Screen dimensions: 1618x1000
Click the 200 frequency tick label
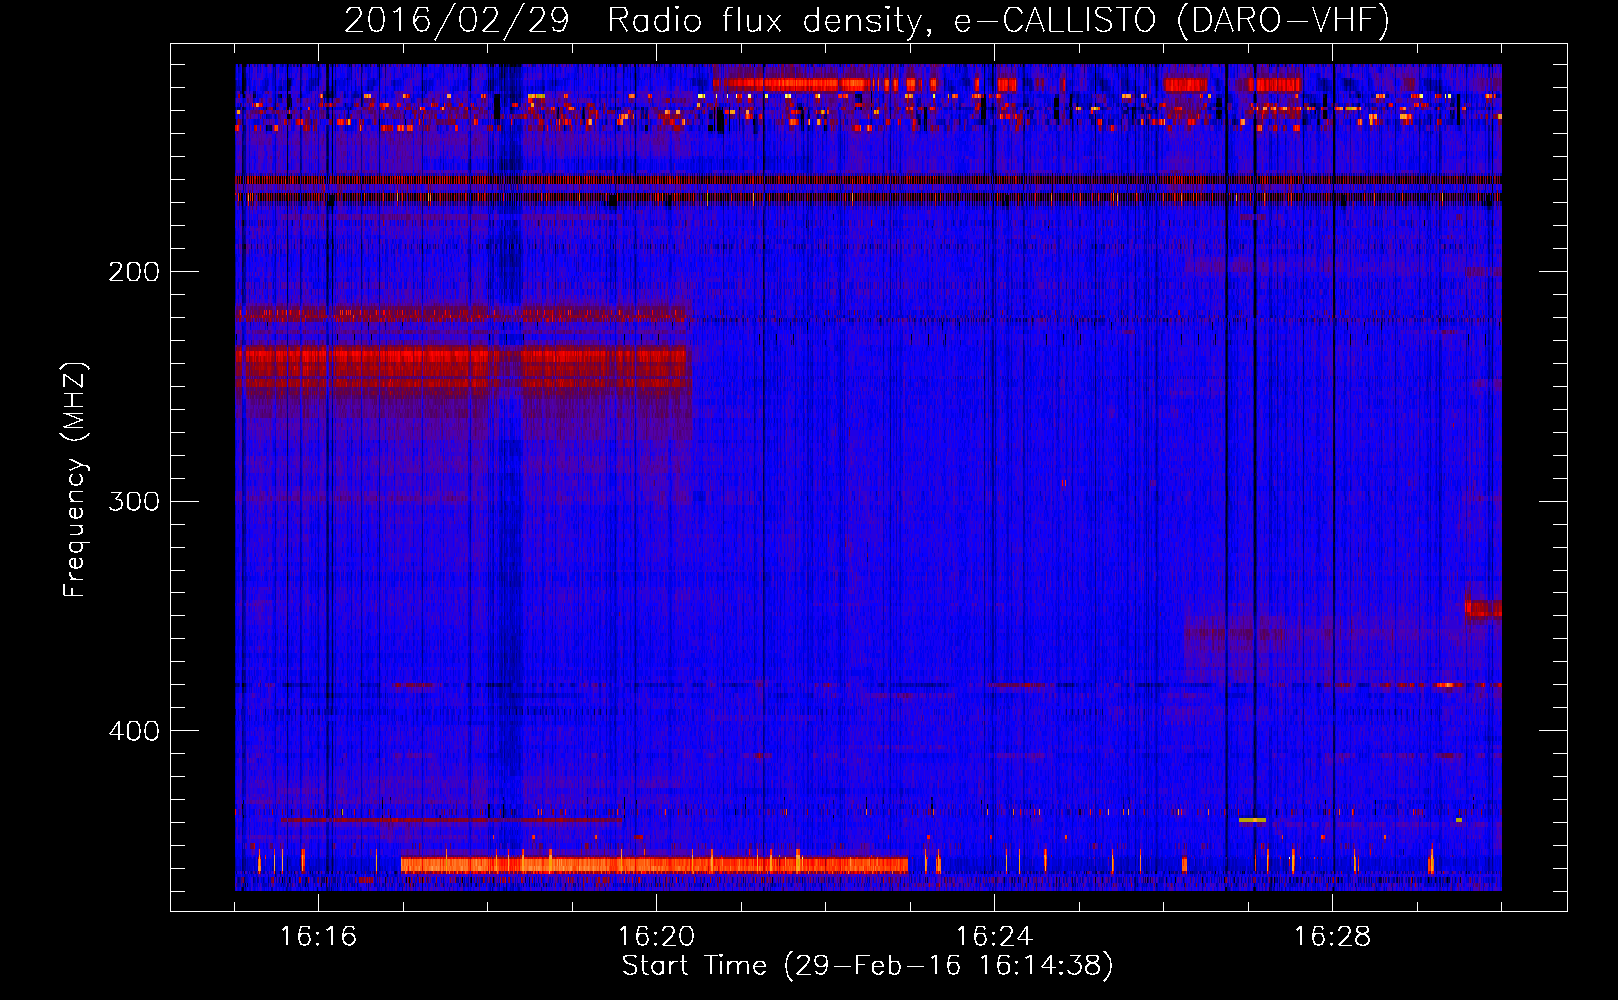[134, 272]
